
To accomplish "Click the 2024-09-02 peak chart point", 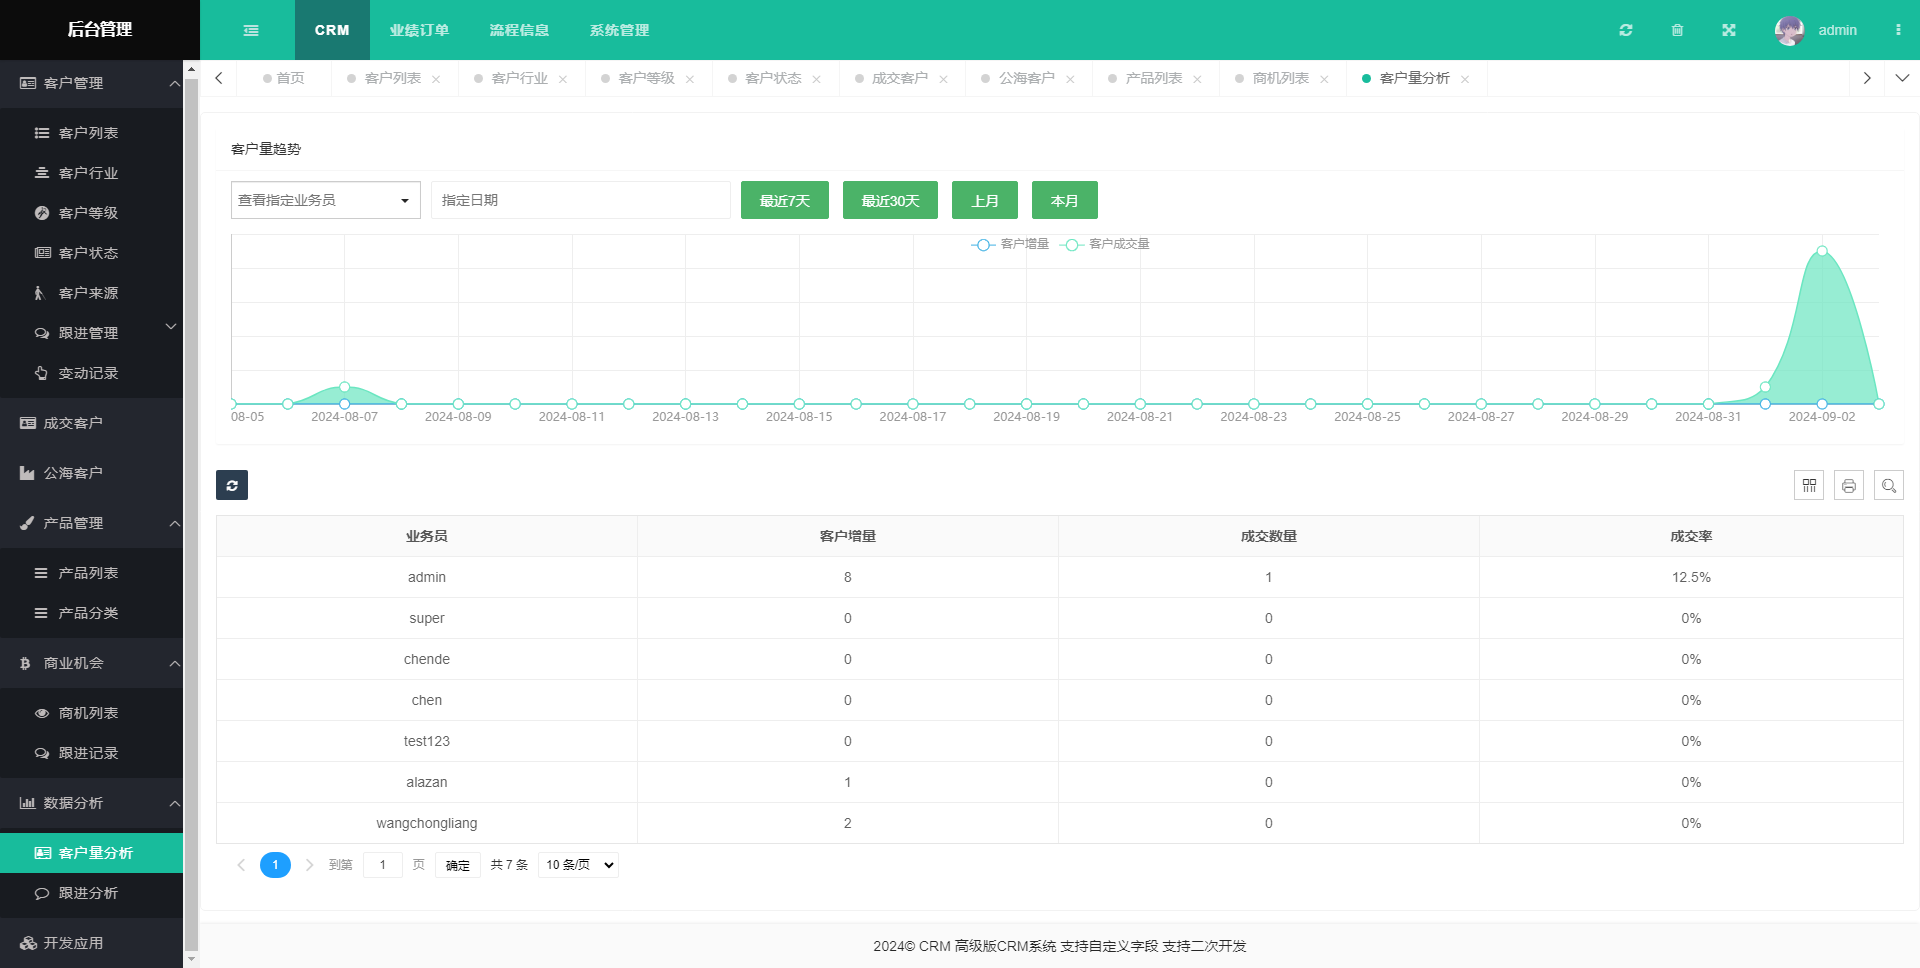I will pyautogui.click(x=1822, y=251).
